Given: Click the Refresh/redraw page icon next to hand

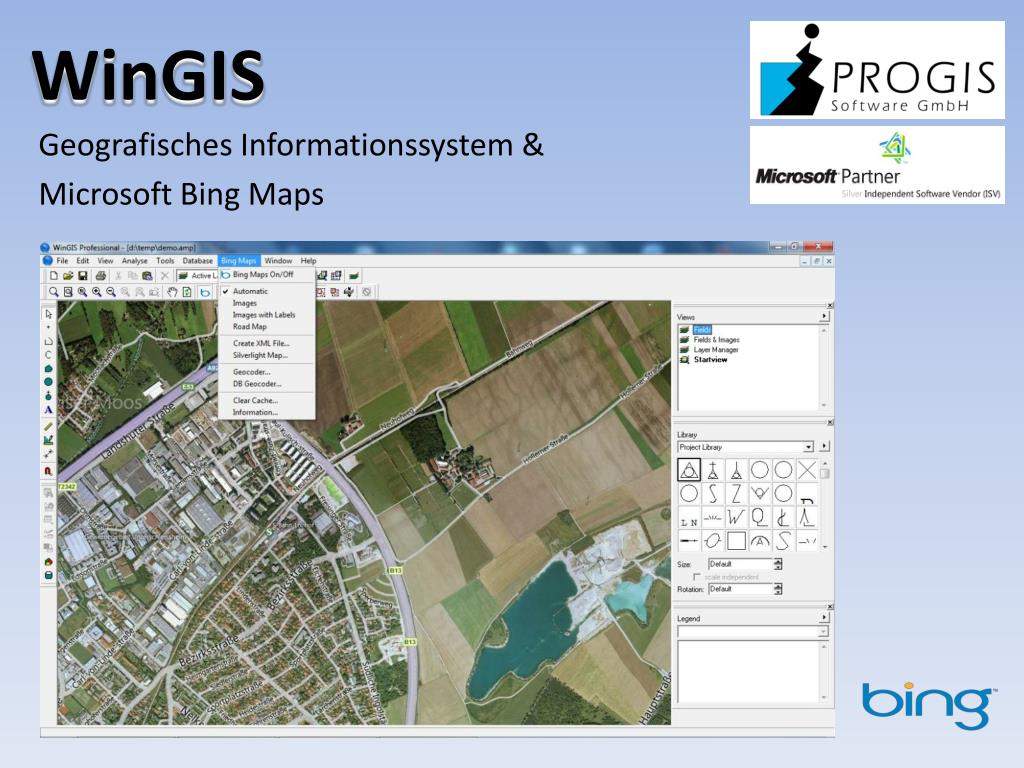Looking at the screenshot, I should (187, 292).
